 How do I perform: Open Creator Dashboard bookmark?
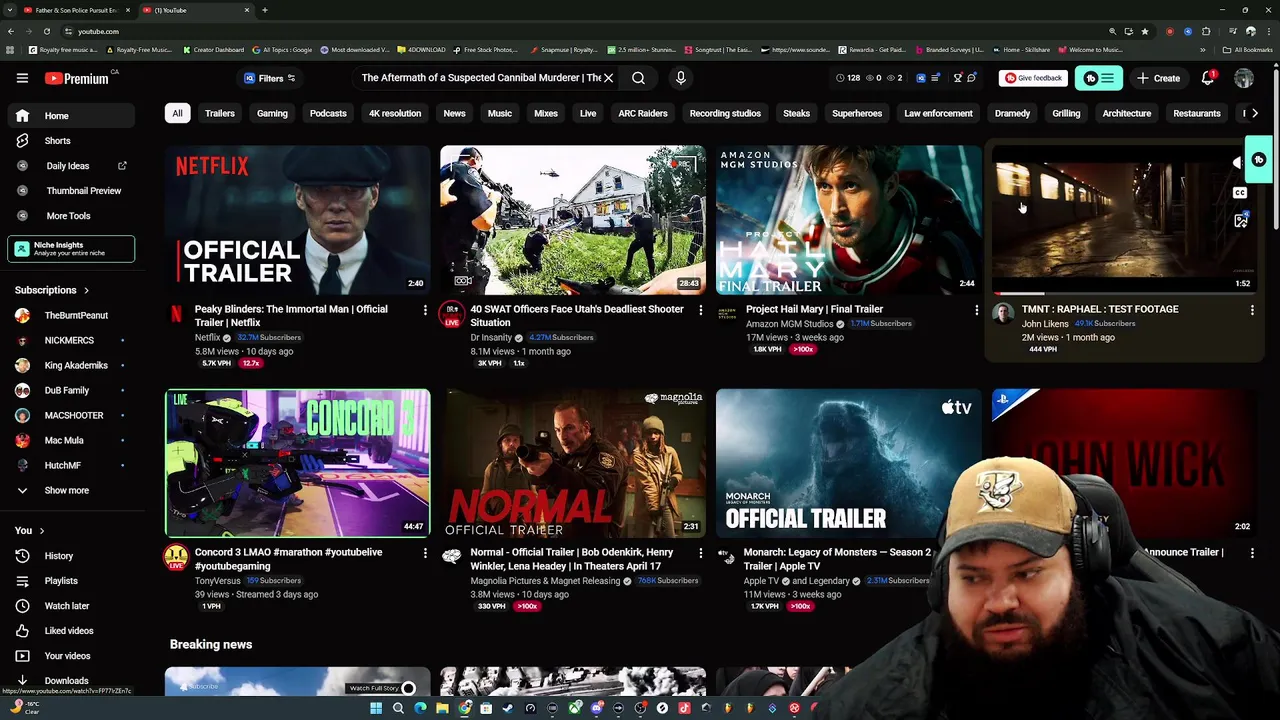213,49
